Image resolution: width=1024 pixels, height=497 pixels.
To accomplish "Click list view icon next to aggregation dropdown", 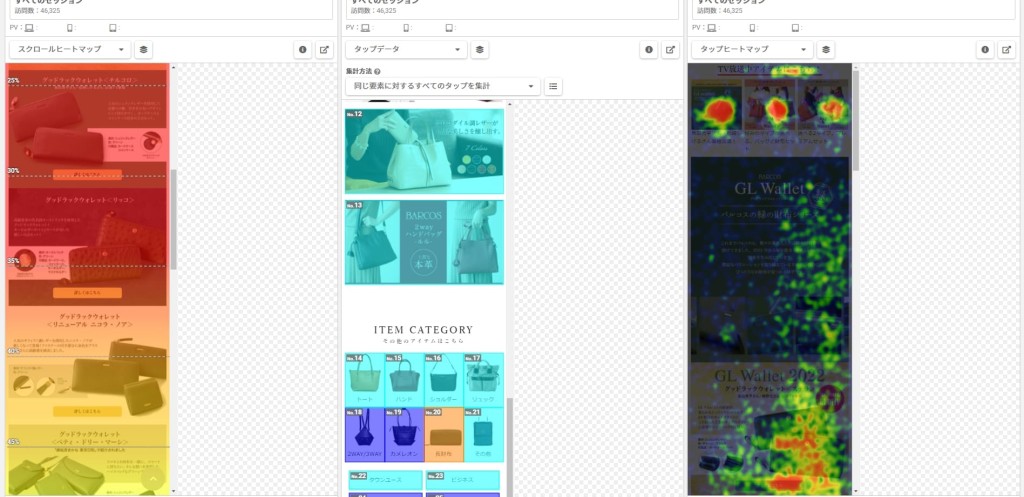I will coord(553,86).
